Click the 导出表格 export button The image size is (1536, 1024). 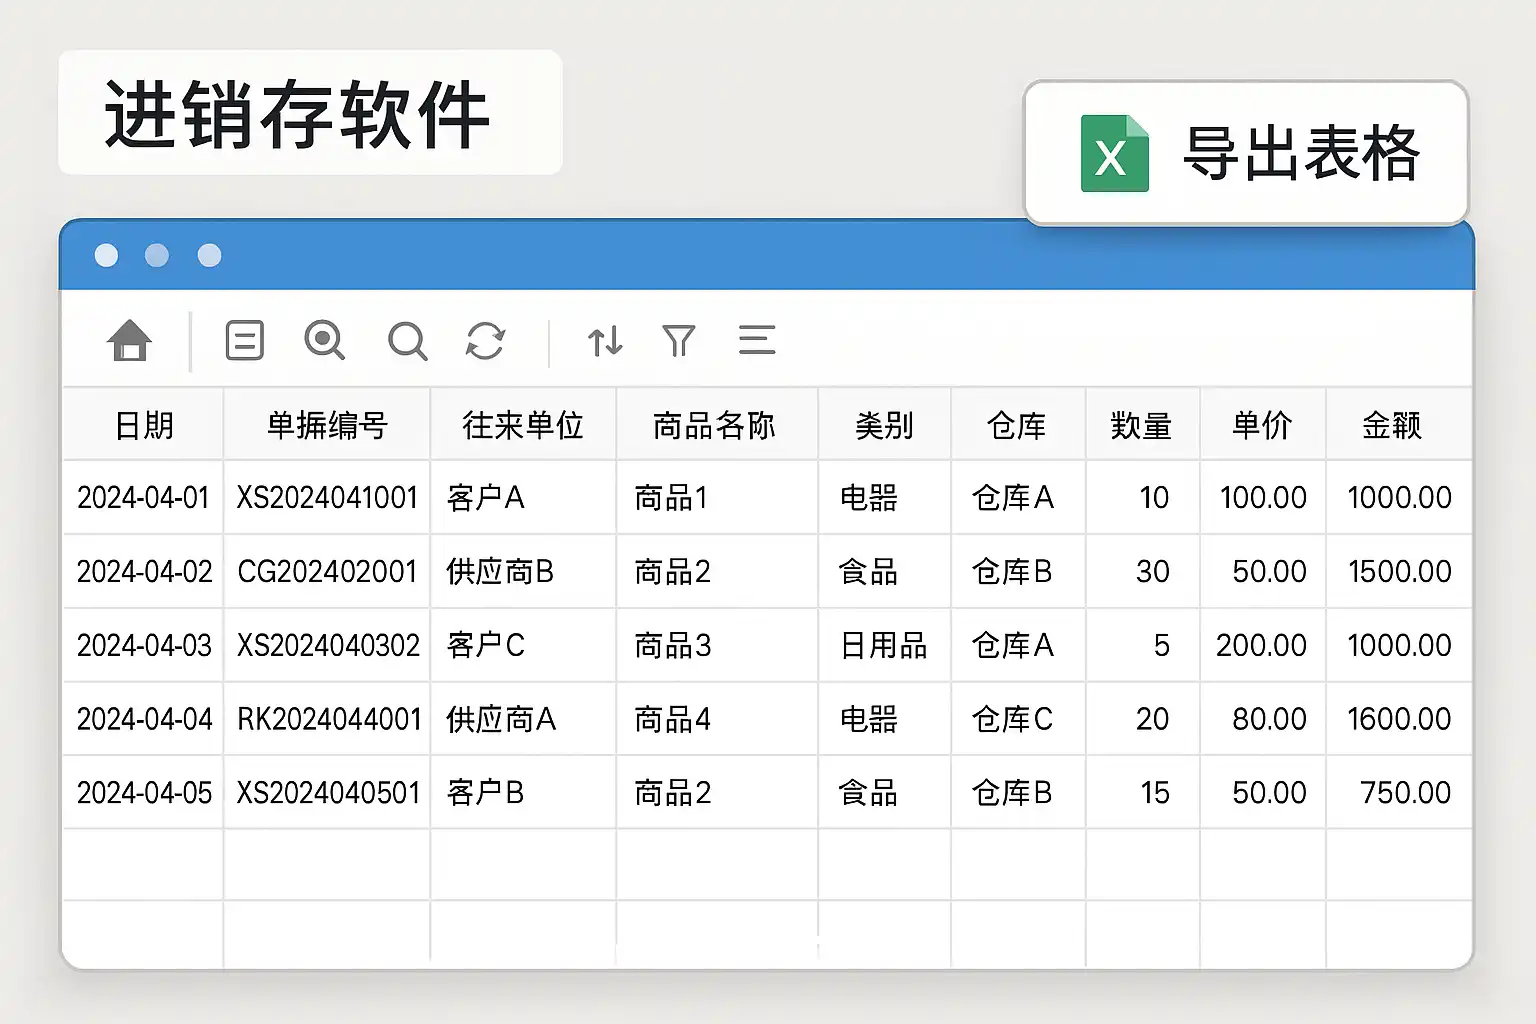[x=1246, y=153]
